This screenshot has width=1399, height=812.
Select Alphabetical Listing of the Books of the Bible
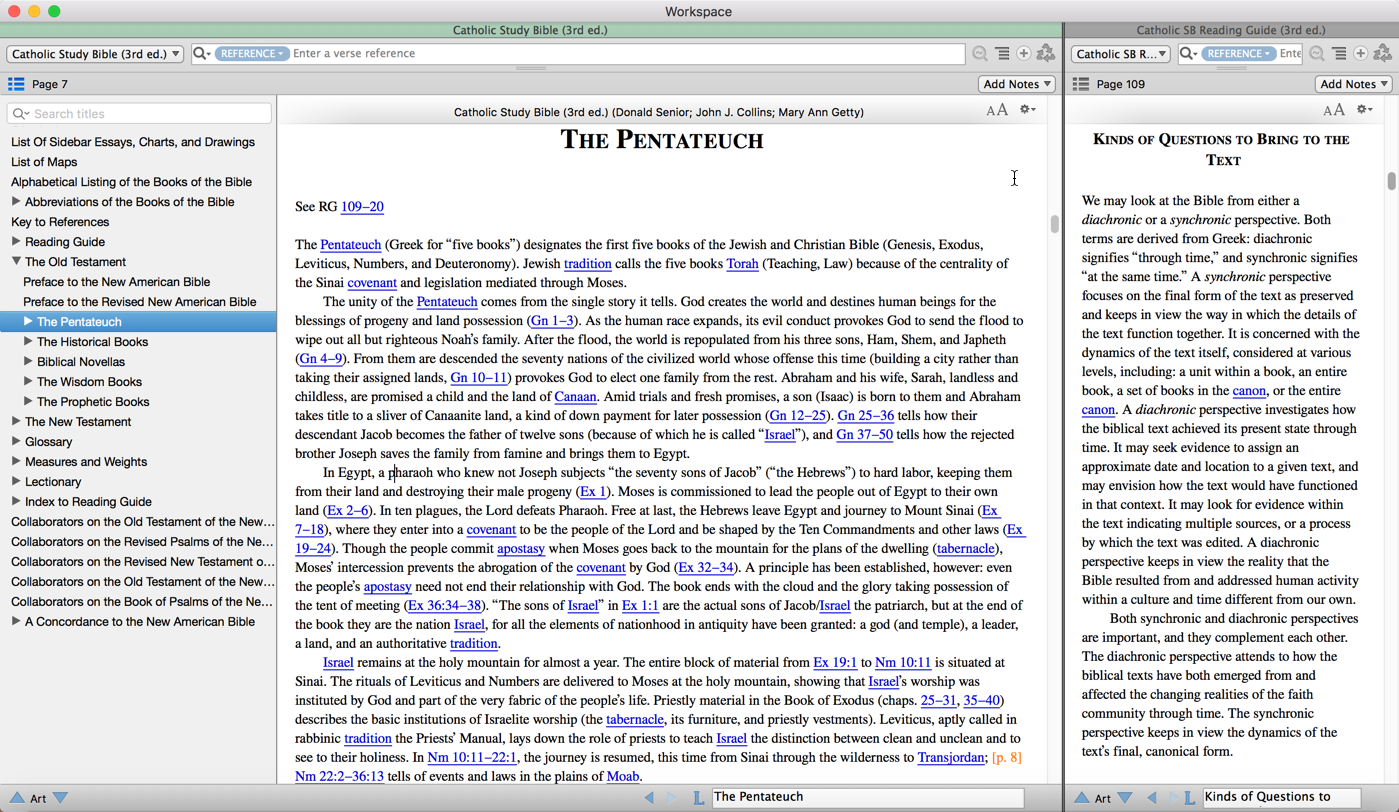[x=131, y=182]
